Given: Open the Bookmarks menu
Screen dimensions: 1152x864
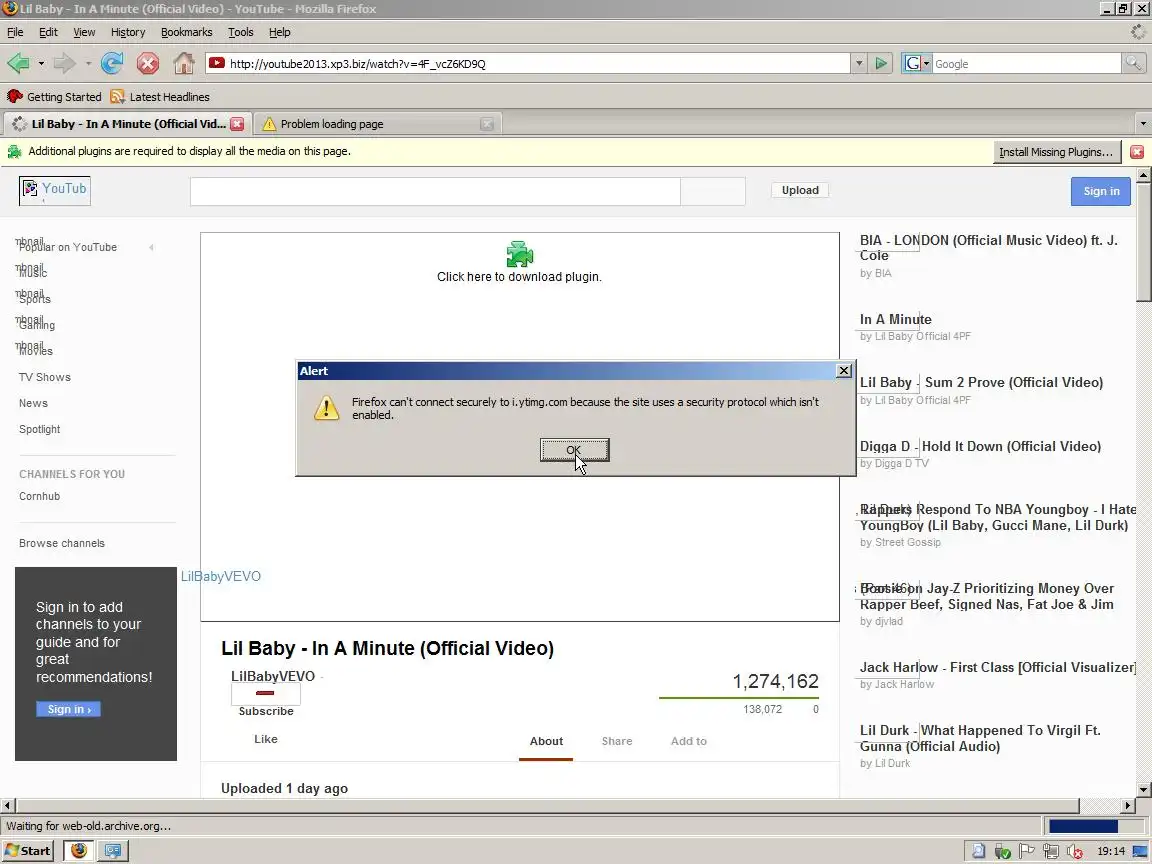Looking at the screenshot, I should pos(187,32).
